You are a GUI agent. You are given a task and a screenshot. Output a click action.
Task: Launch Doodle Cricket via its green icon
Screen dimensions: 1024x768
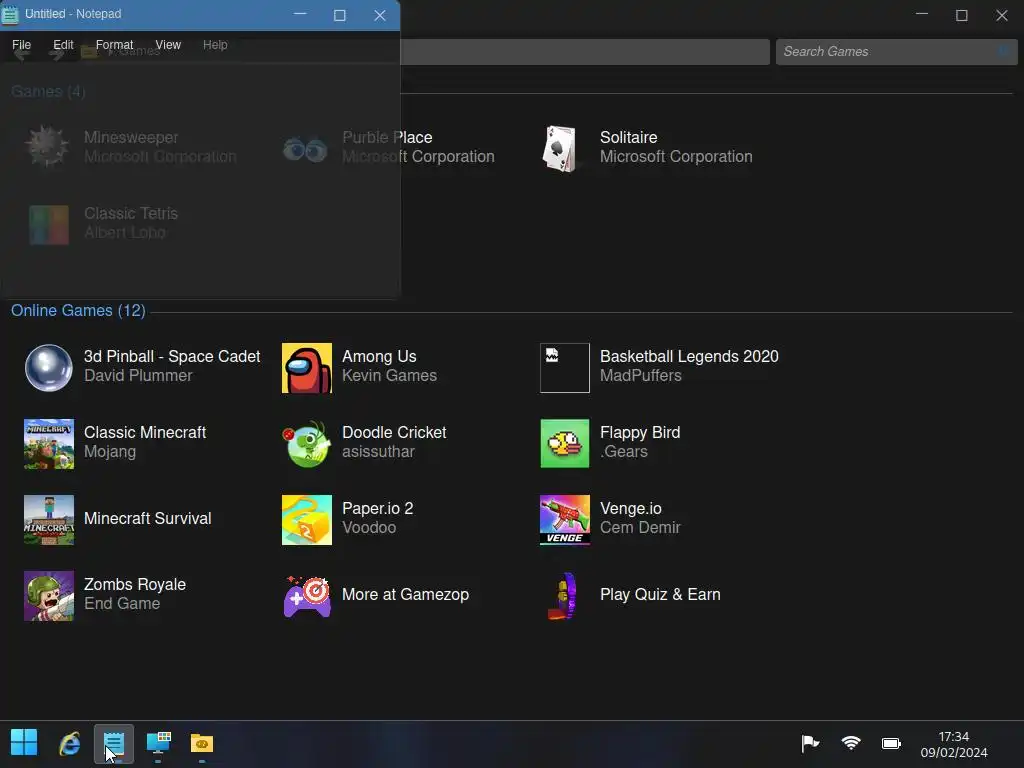pos(306,443)
